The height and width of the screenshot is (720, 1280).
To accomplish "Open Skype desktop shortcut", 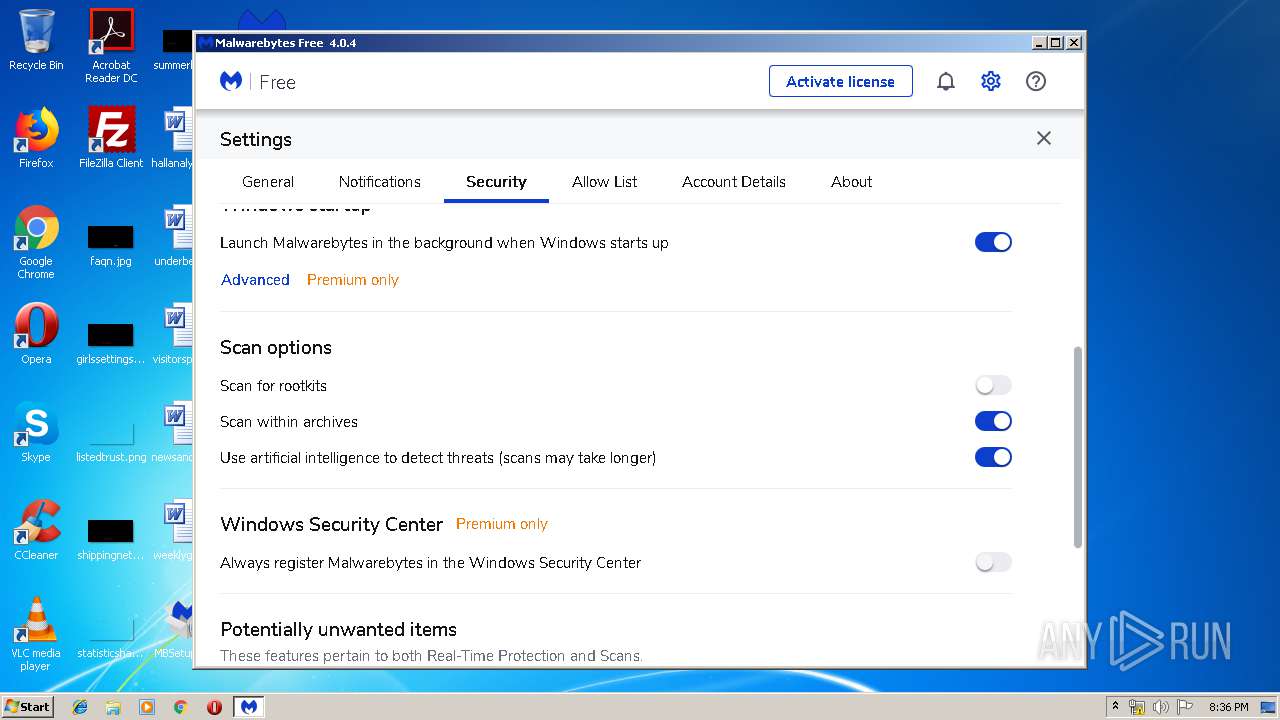I will pyautogui.click(x=36, y=432).
